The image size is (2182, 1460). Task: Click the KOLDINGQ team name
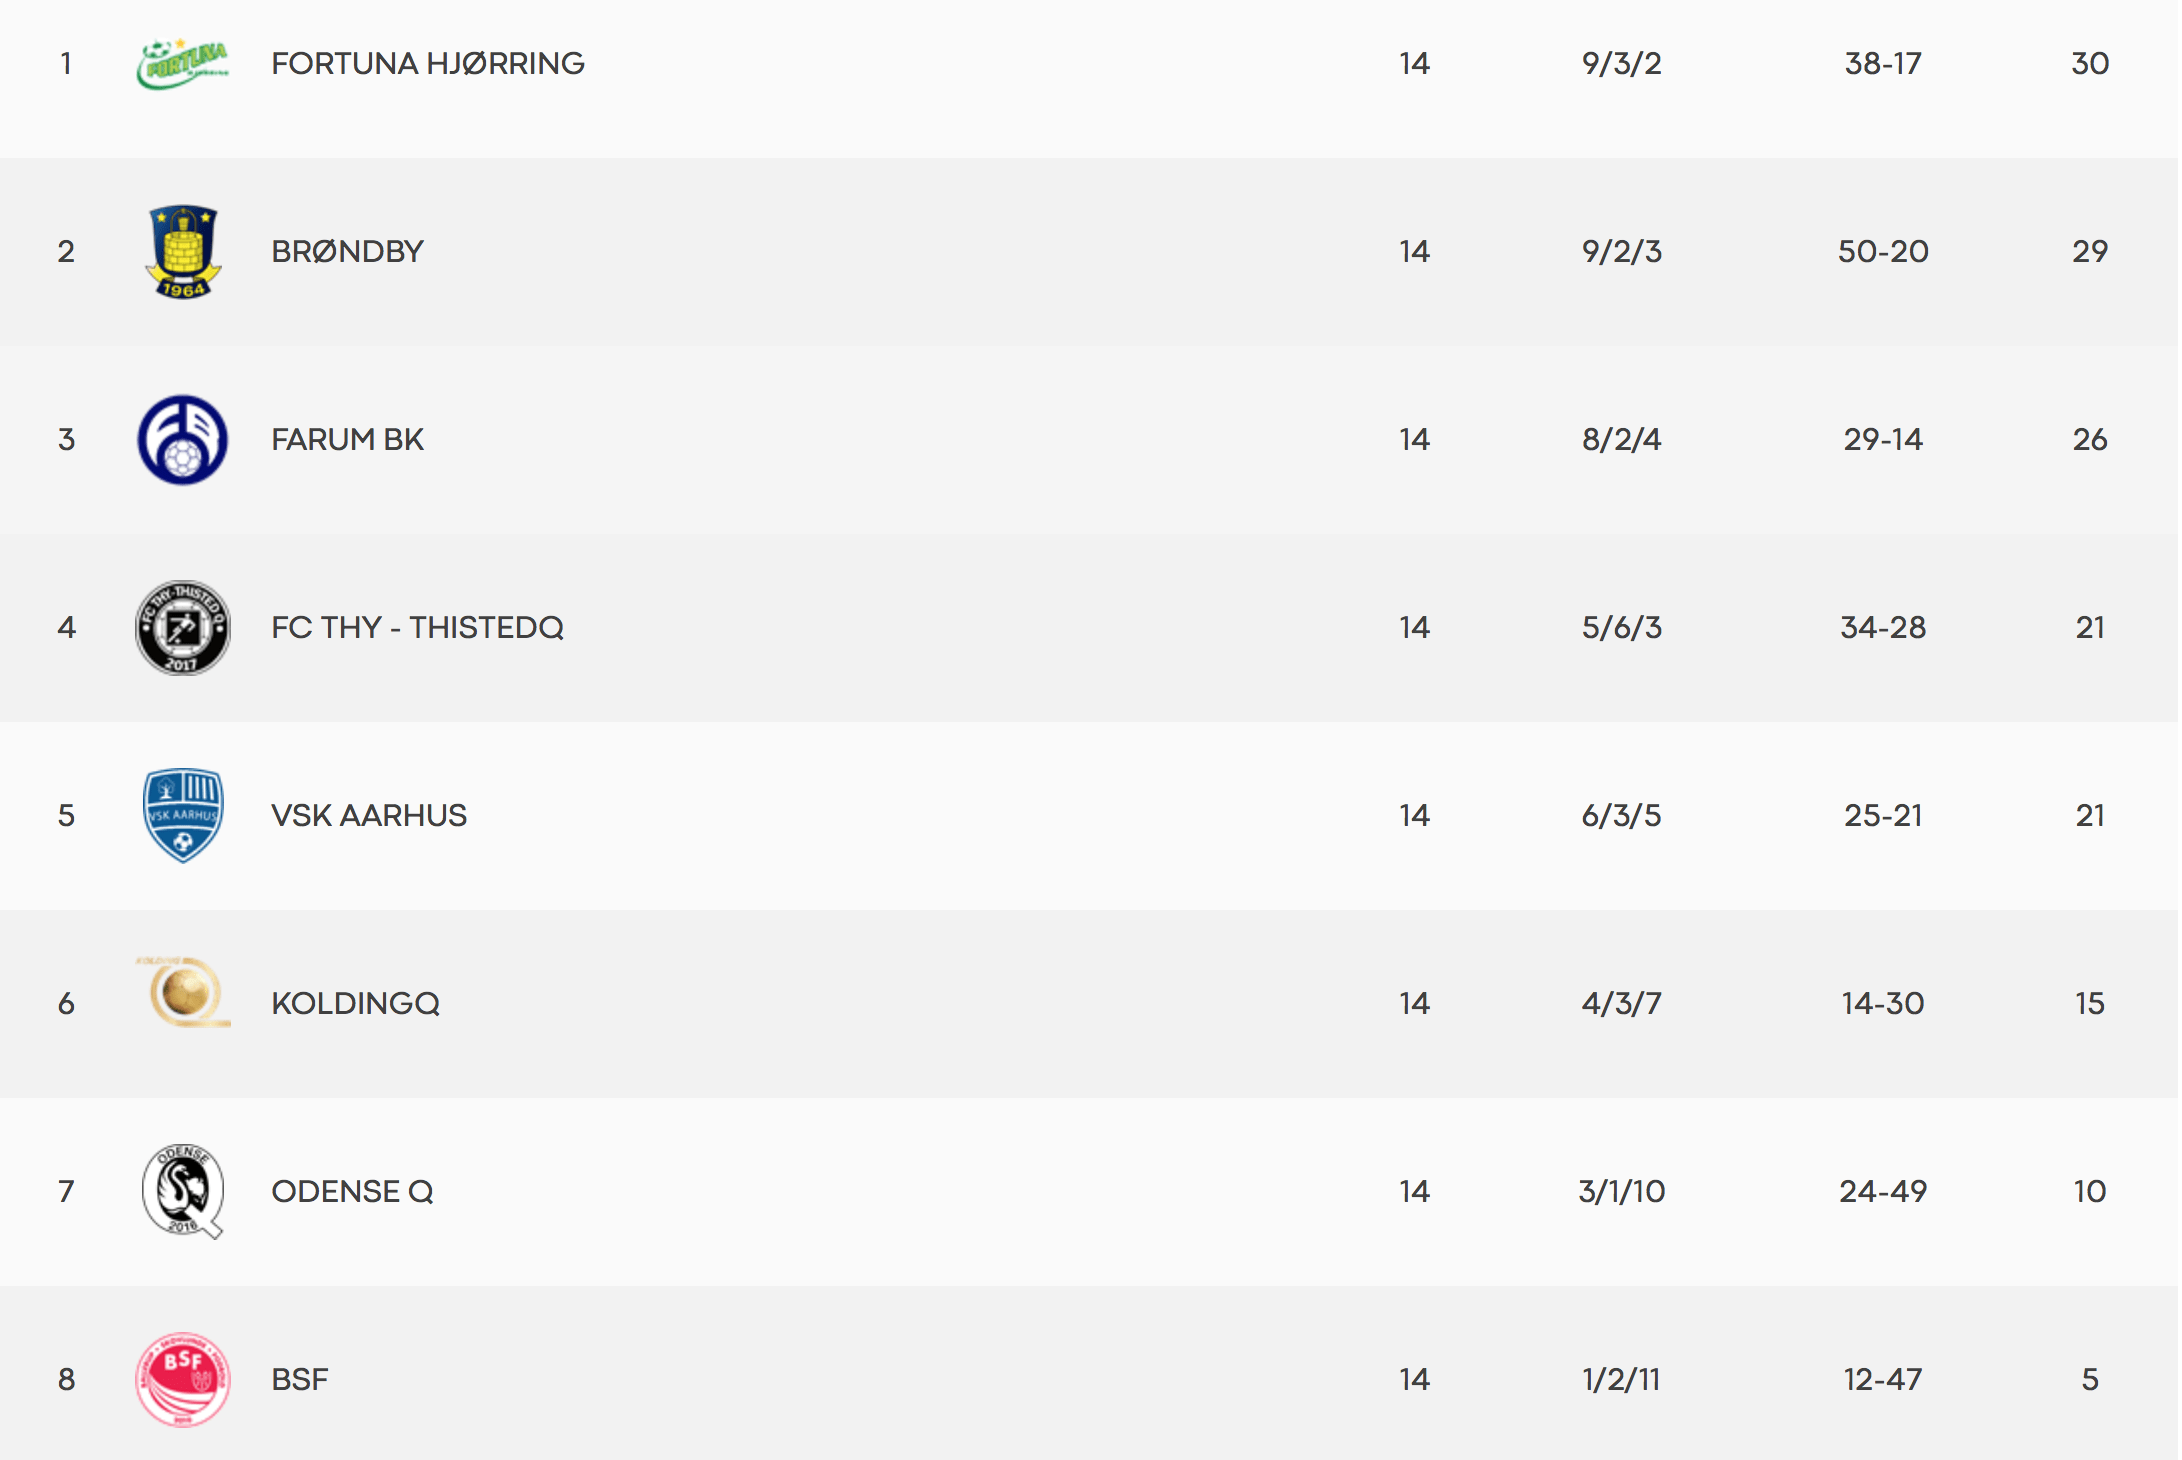[356, 1004]
